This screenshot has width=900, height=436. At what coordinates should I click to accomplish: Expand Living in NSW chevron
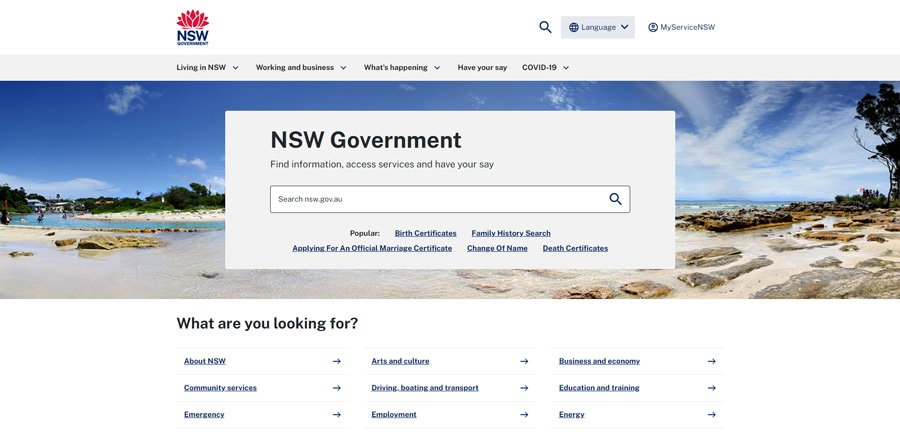tap(235, 68)
